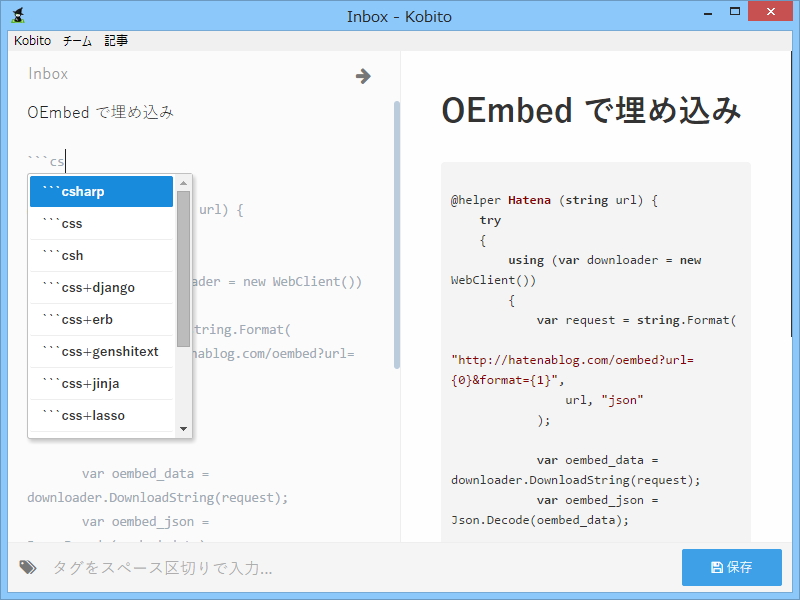Select ```css+django language option
The image size is (800, 600).
click(x=101, y=287)
